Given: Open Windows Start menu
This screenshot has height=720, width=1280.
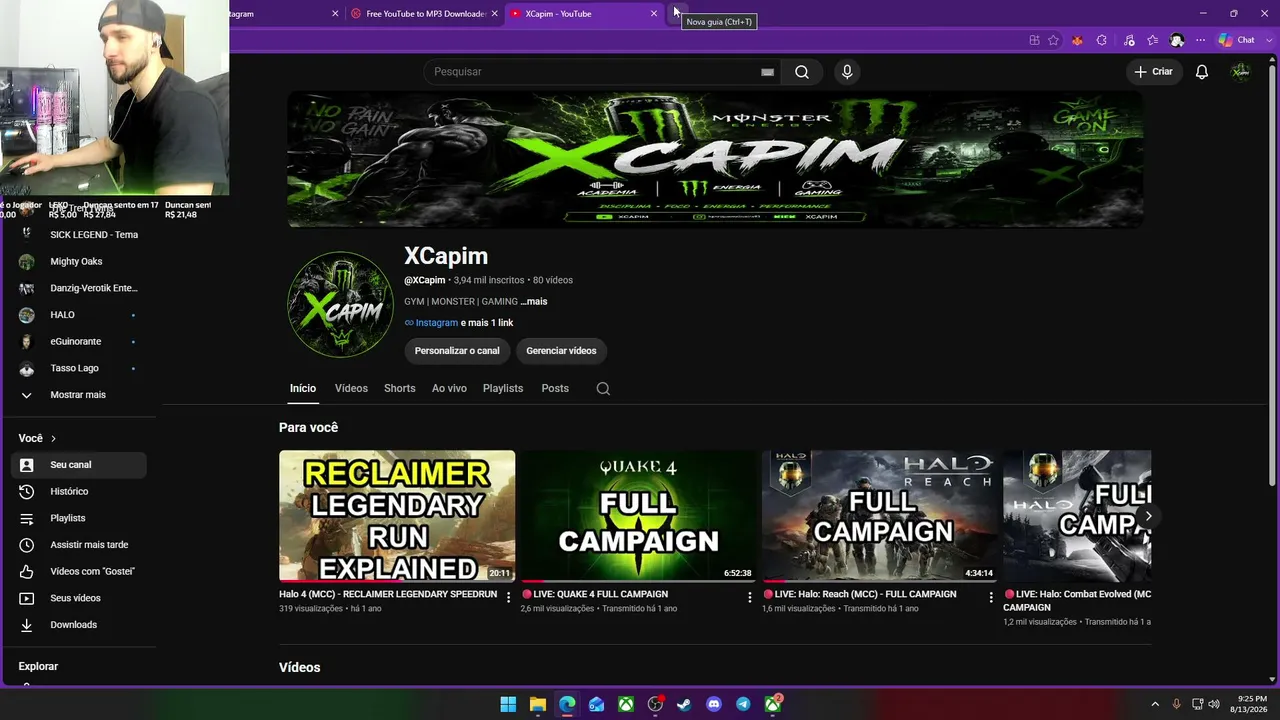Looking at the screenshot, I should coord(508,704).
